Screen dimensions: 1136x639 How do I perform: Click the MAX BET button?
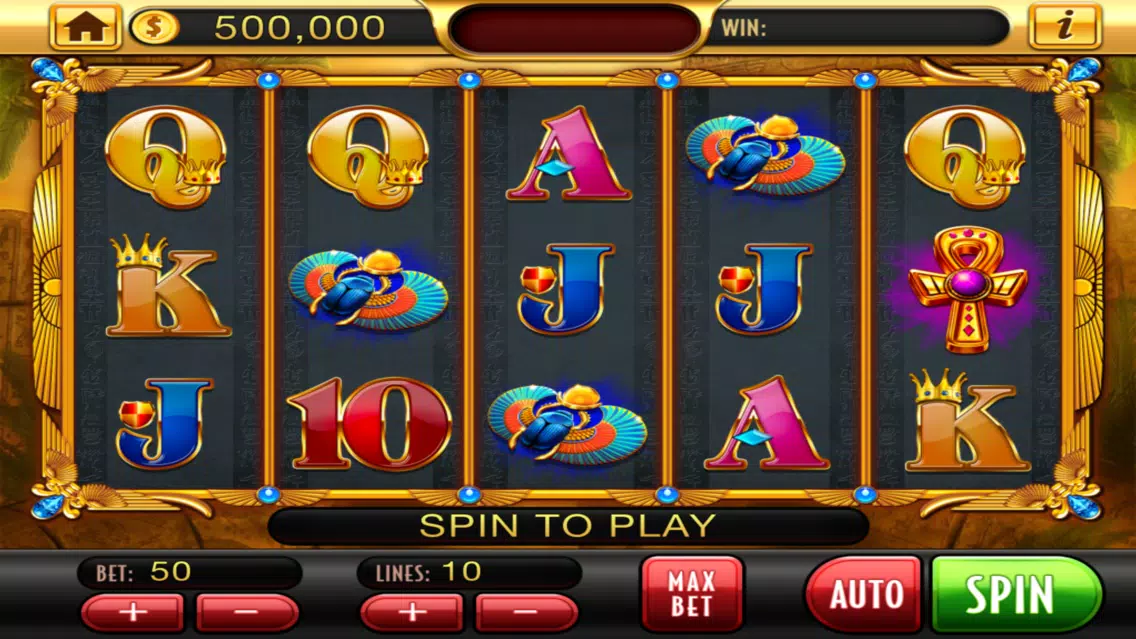tap(692, 593)
